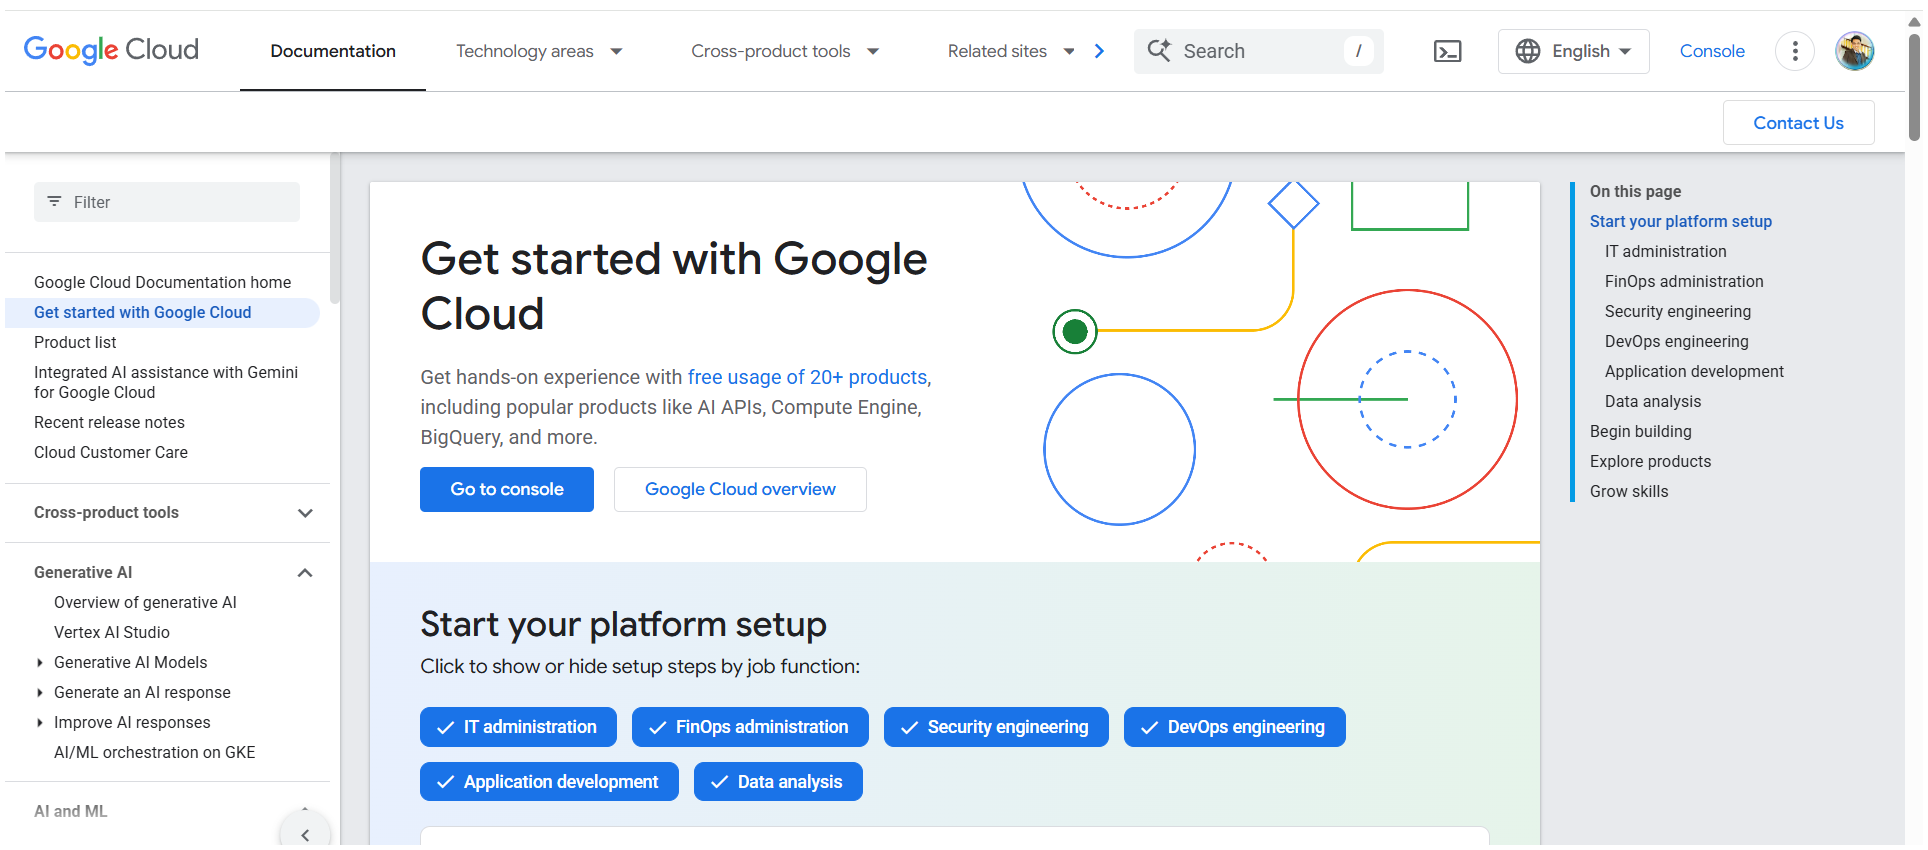Collapse the left navigation panel arrow
1928x850 pixels.
pos(305,834)
